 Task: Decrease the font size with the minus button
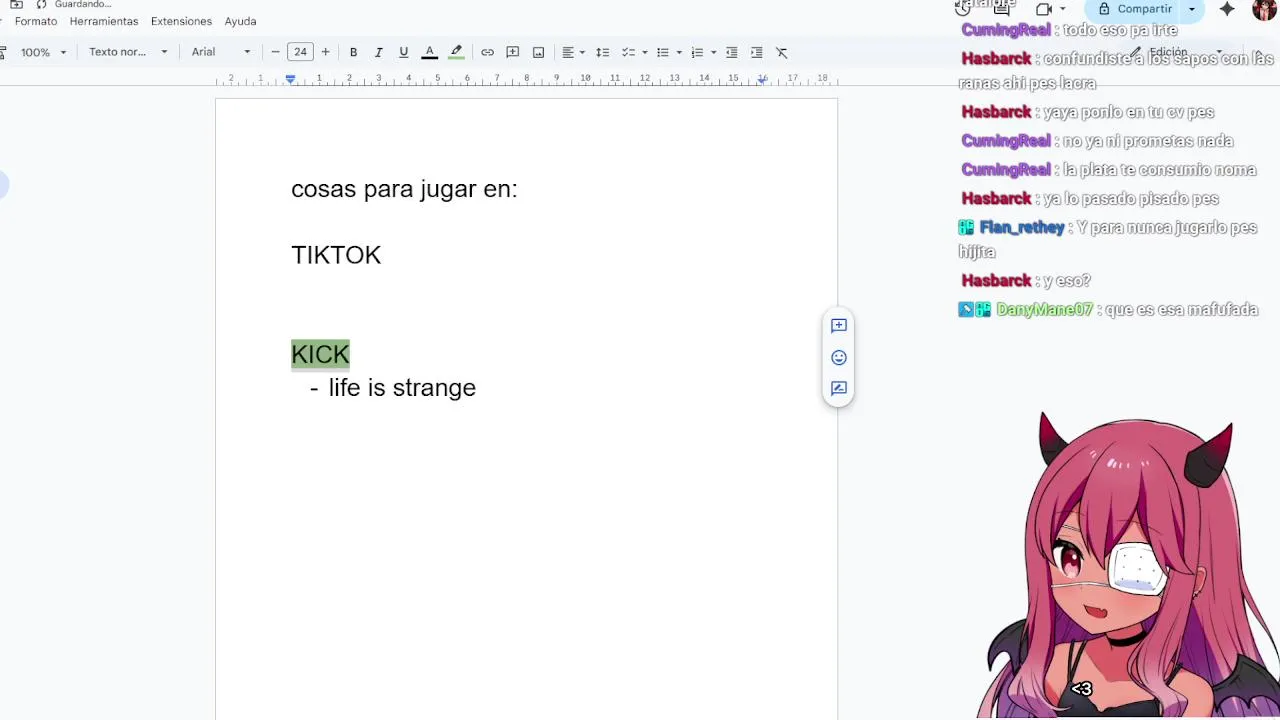(x=275, y=52)
